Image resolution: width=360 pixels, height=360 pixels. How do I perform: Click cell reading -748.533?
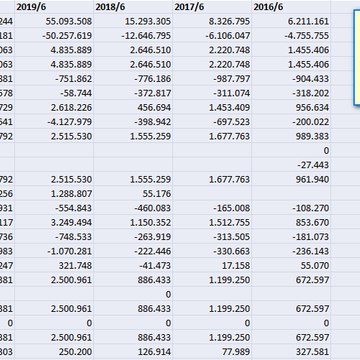[x=54, y=236]
